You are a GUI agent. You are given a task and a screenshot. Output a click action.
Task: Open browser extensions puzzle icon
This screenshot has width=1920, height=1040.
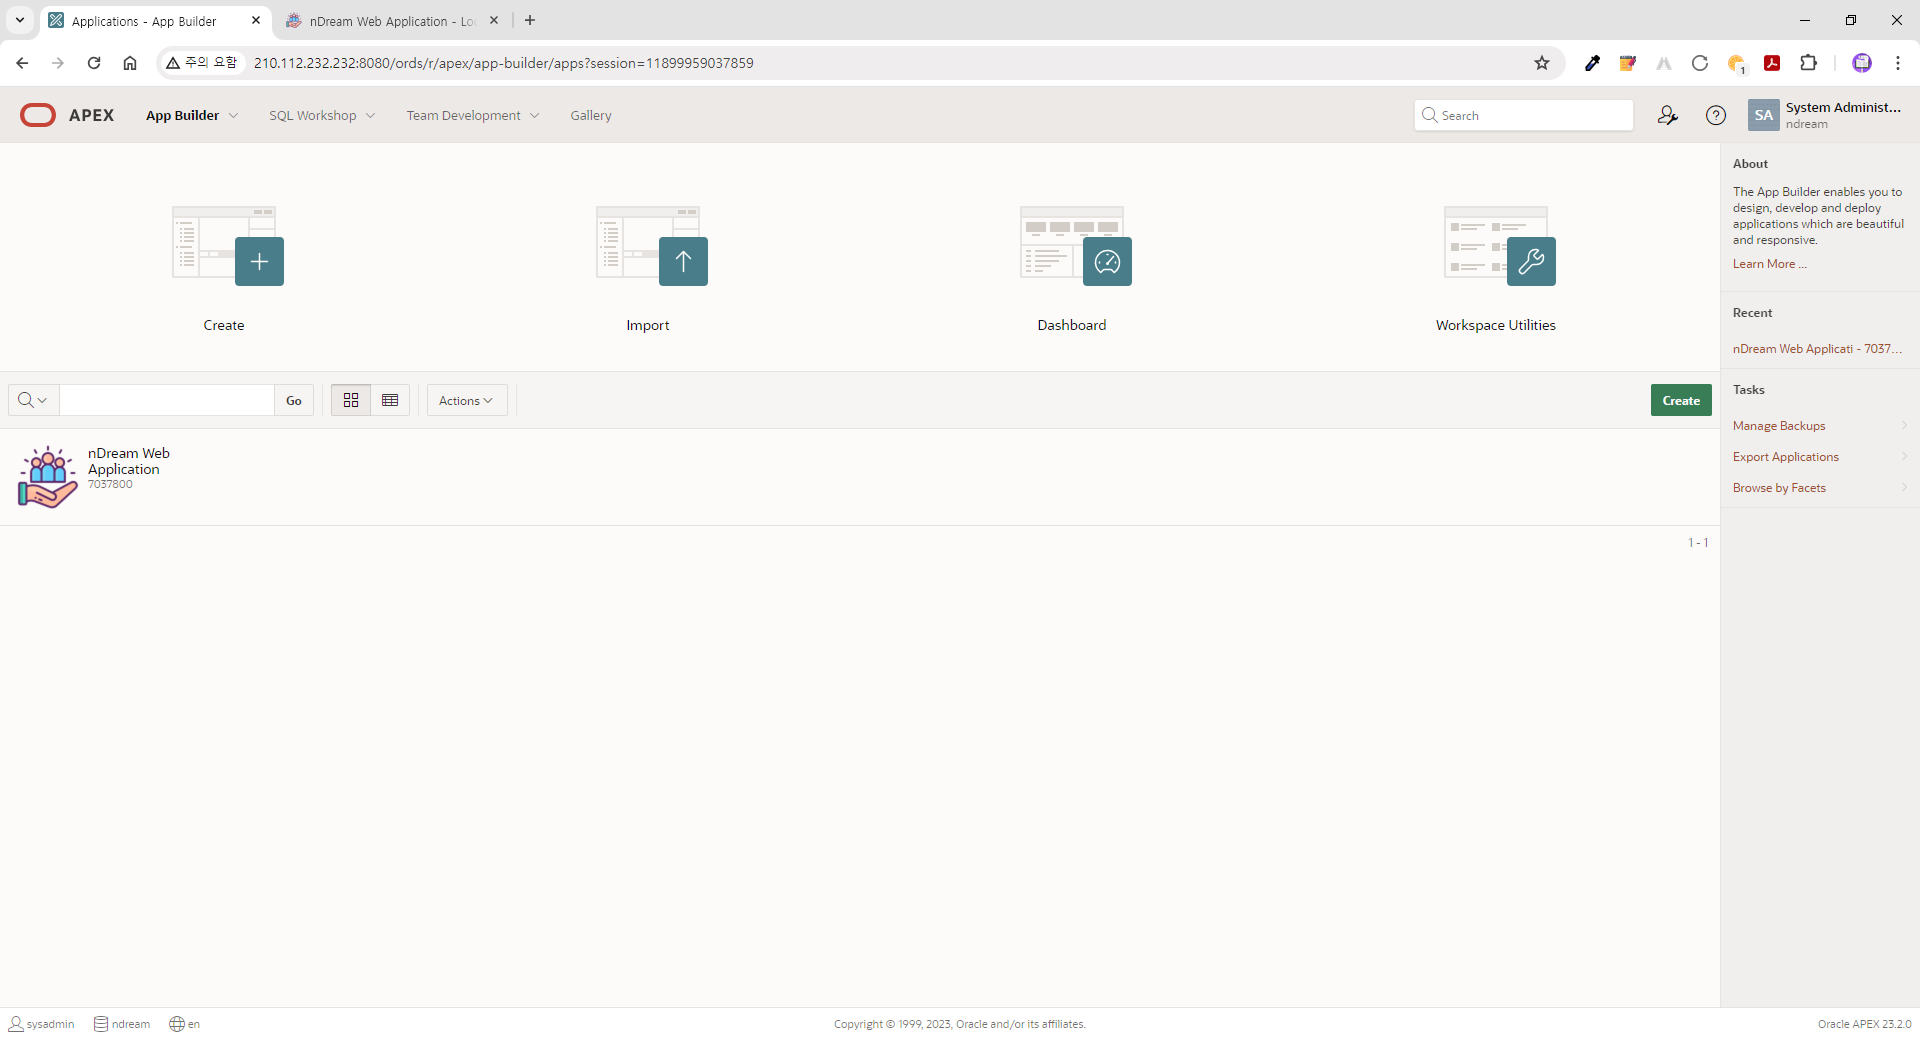coord(1808,63)
